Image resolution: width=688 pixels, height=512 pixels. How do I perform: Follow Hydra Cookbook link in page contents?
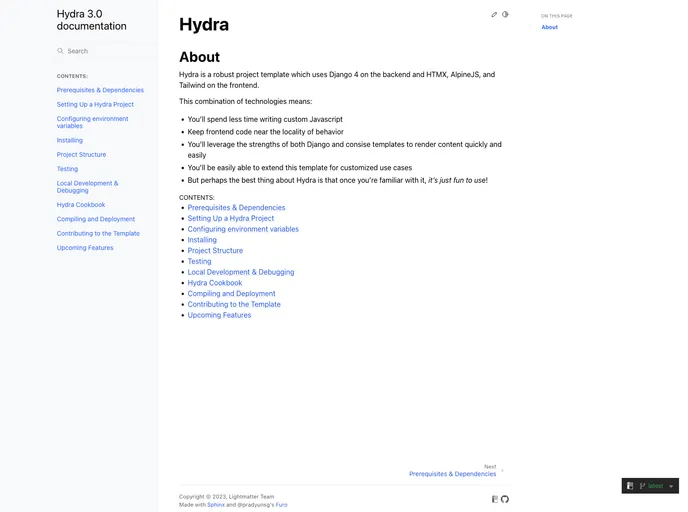[215, 283]
